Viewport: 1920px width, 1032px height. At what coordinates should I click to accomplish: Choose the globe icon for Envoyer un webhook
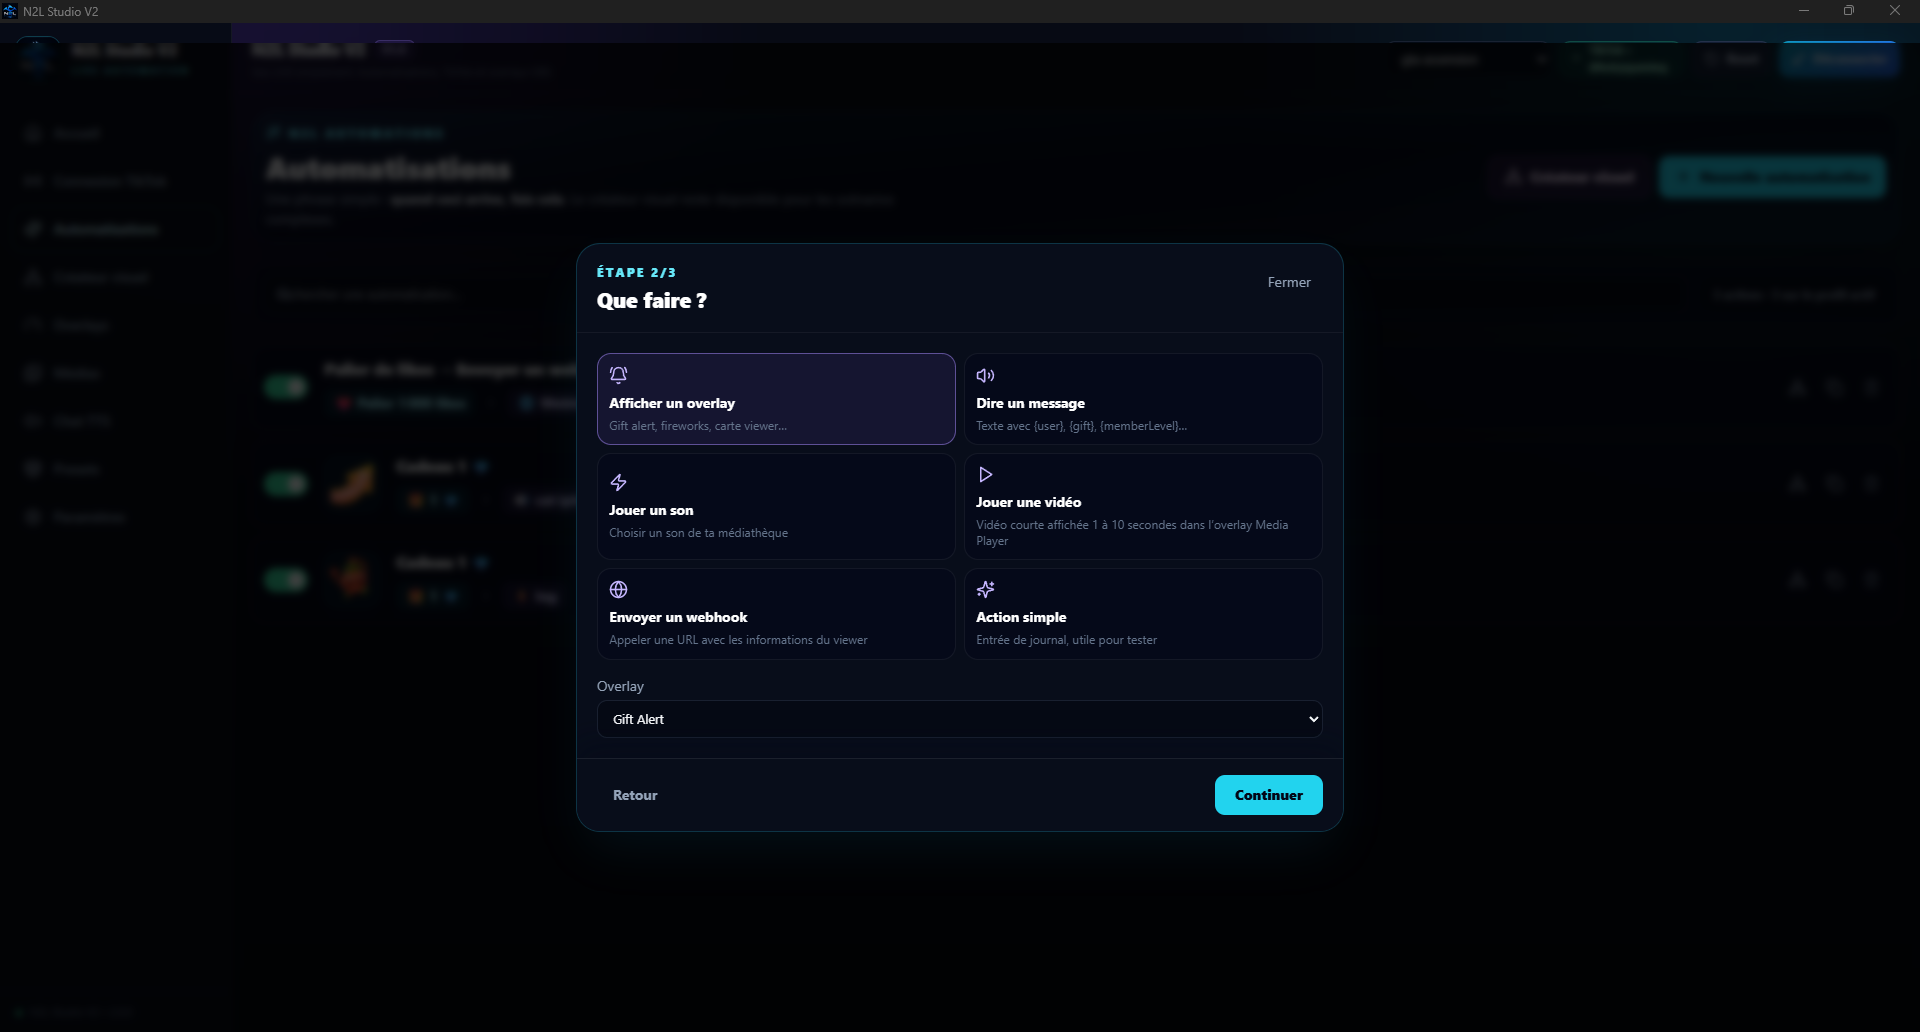[x=618, y=589]
